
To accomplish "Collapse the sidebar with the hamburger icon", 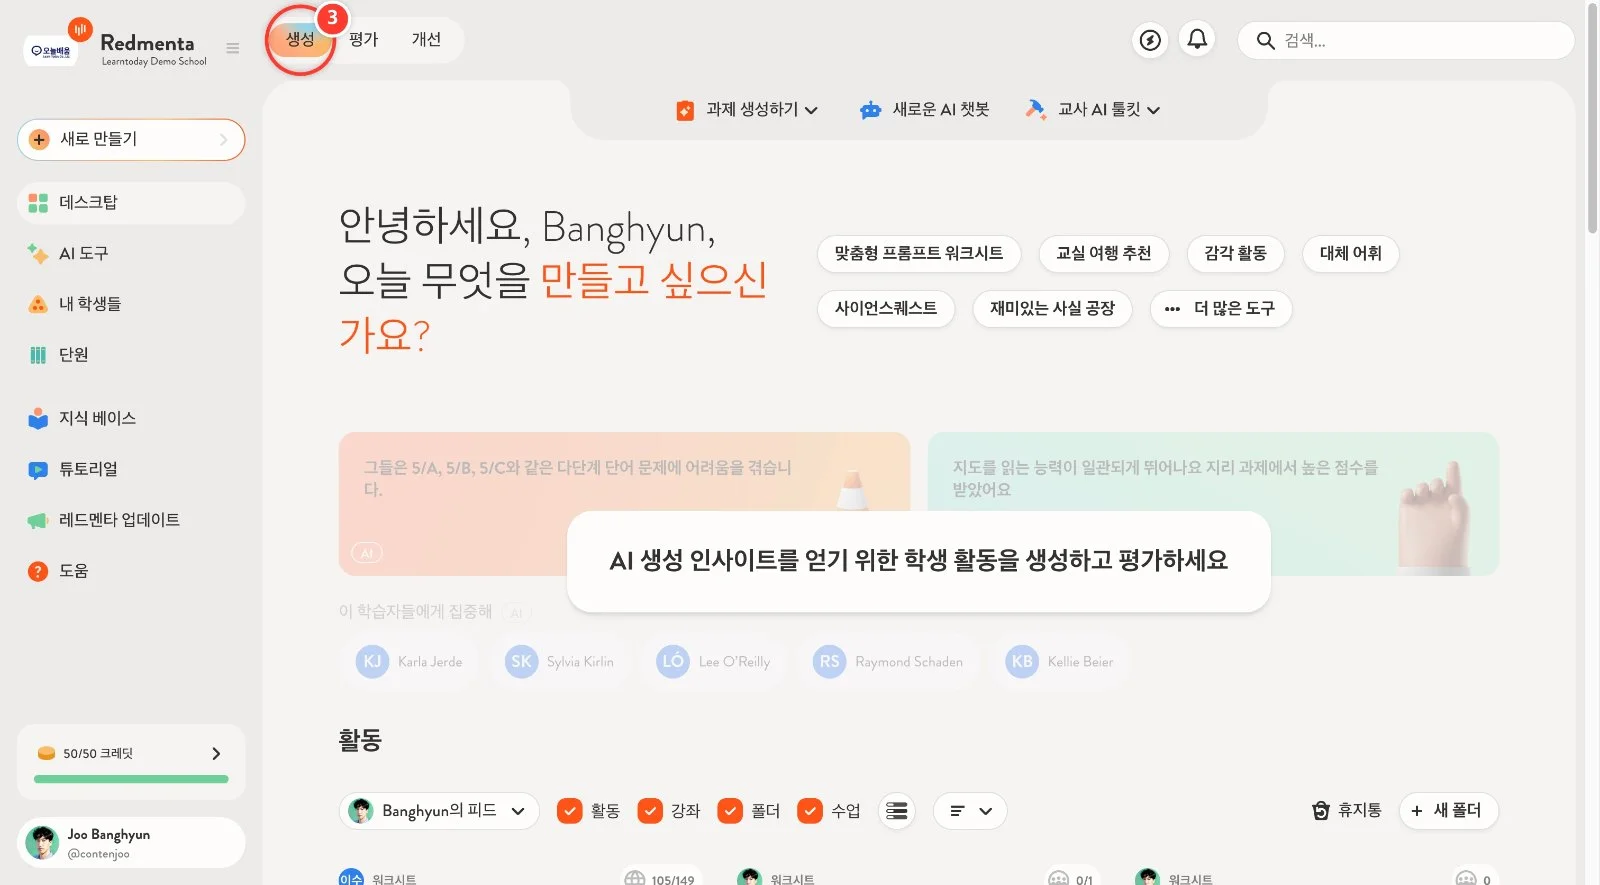I will pos(233,48).
